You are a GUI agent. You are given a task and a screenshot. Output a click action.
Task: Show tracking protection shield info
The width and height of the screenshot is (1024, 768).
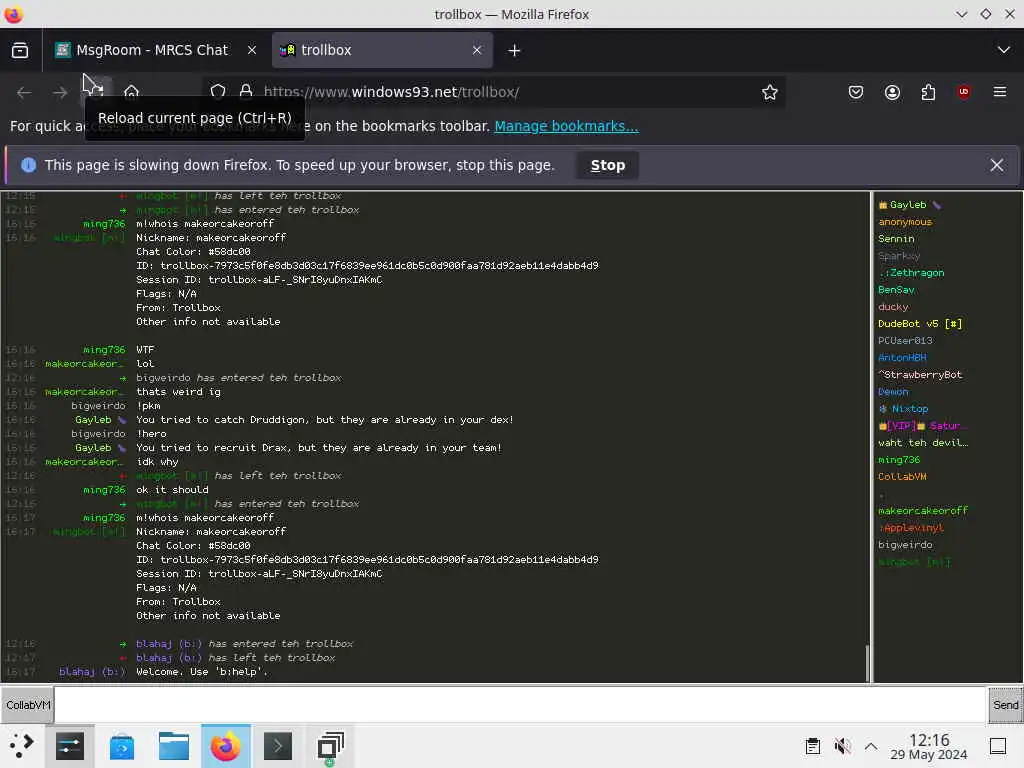coord(218,92)
